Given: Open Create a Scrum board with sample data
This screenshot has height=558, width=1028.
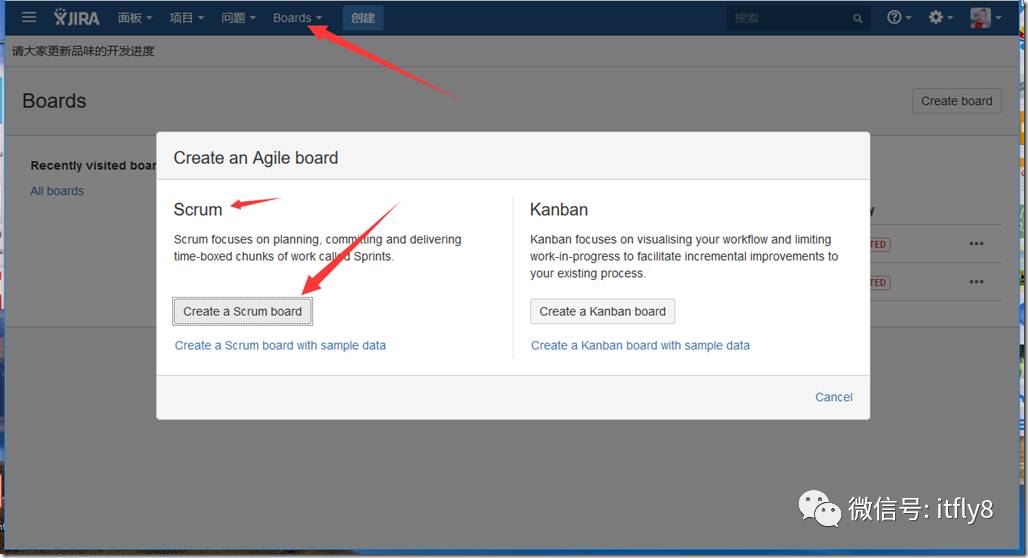Looking at the screenshot, I should (x=280, y=346).
